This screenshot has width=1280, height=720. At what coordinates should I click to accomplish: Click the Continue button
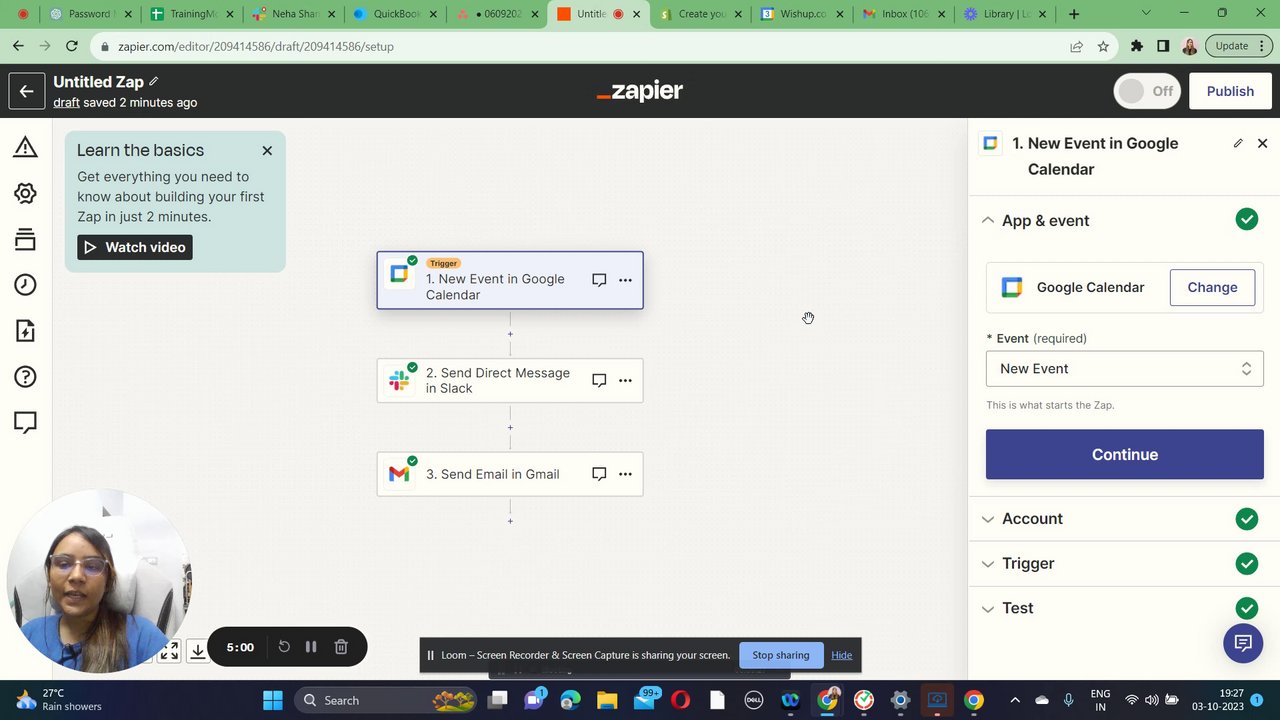click(1124, 454)
